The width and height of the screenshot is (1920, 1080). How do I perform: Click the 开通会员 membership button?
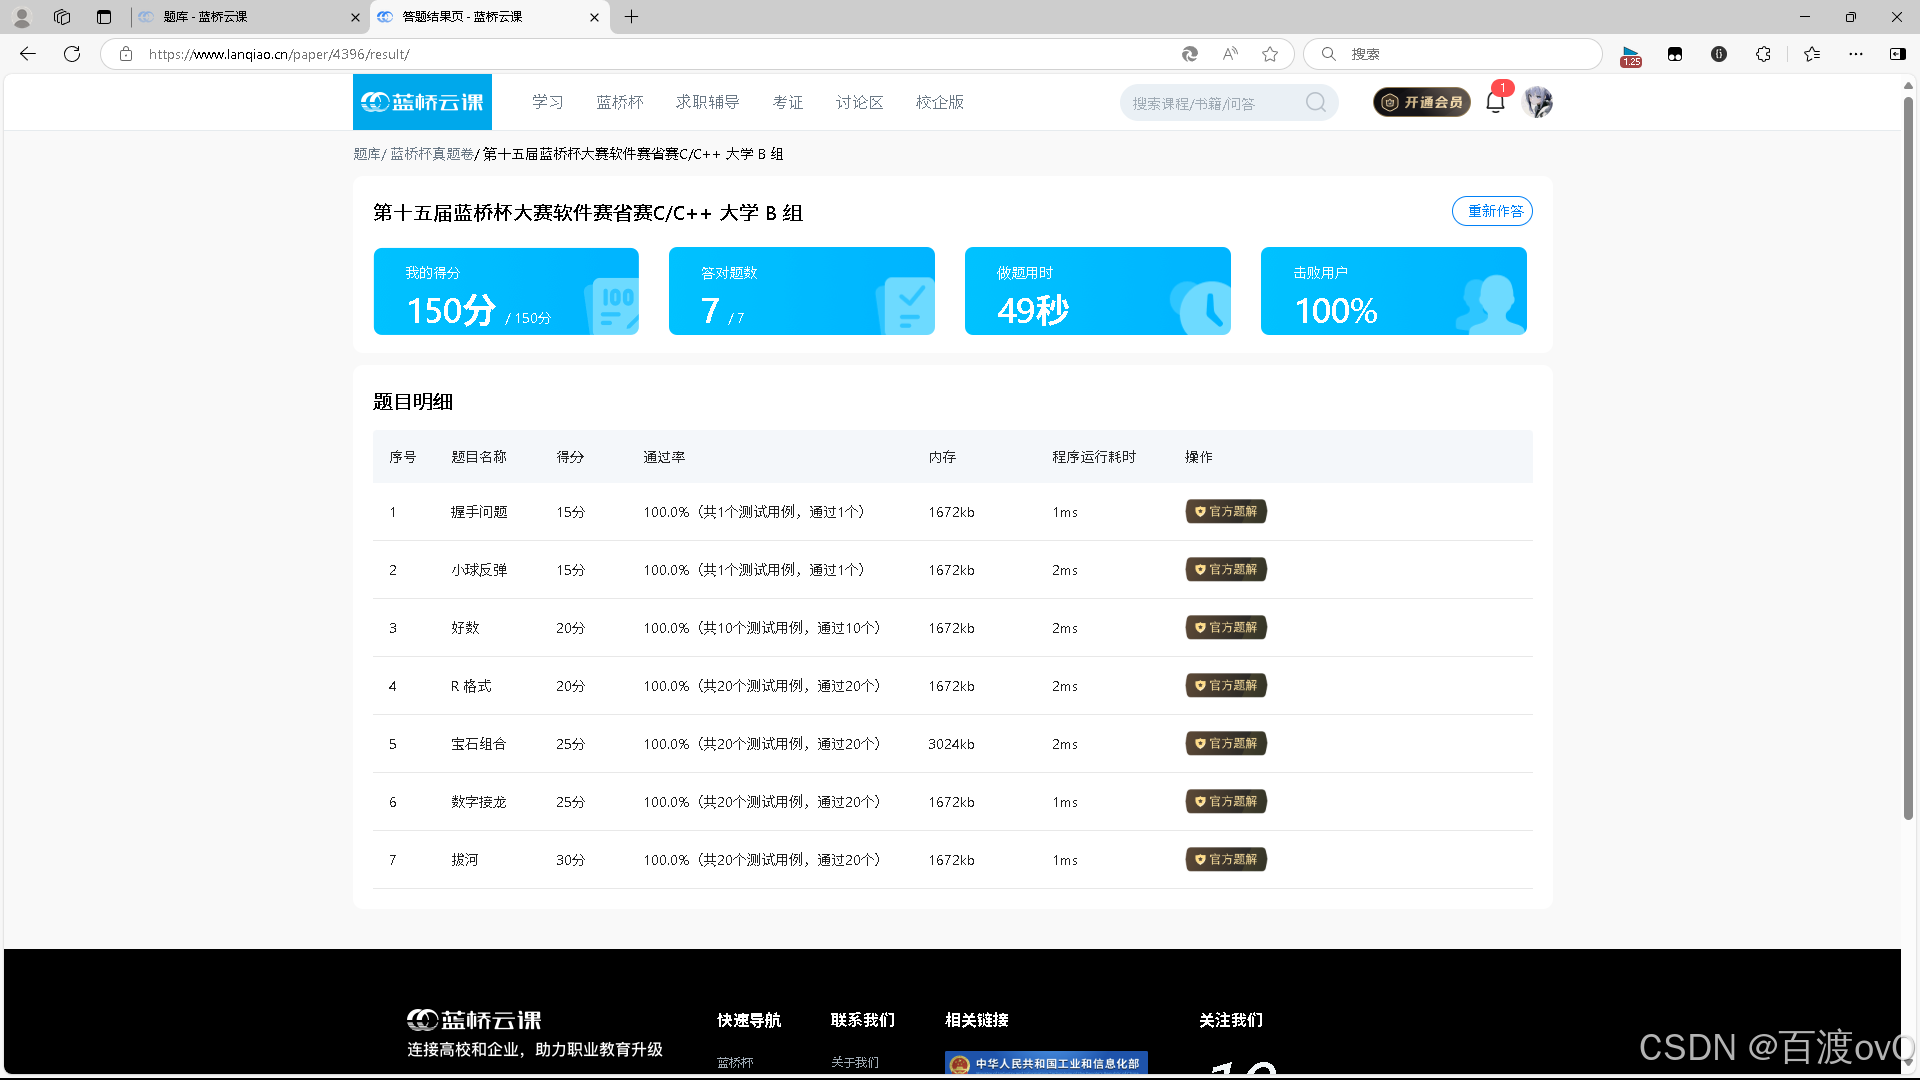[x=1421, y=102]
